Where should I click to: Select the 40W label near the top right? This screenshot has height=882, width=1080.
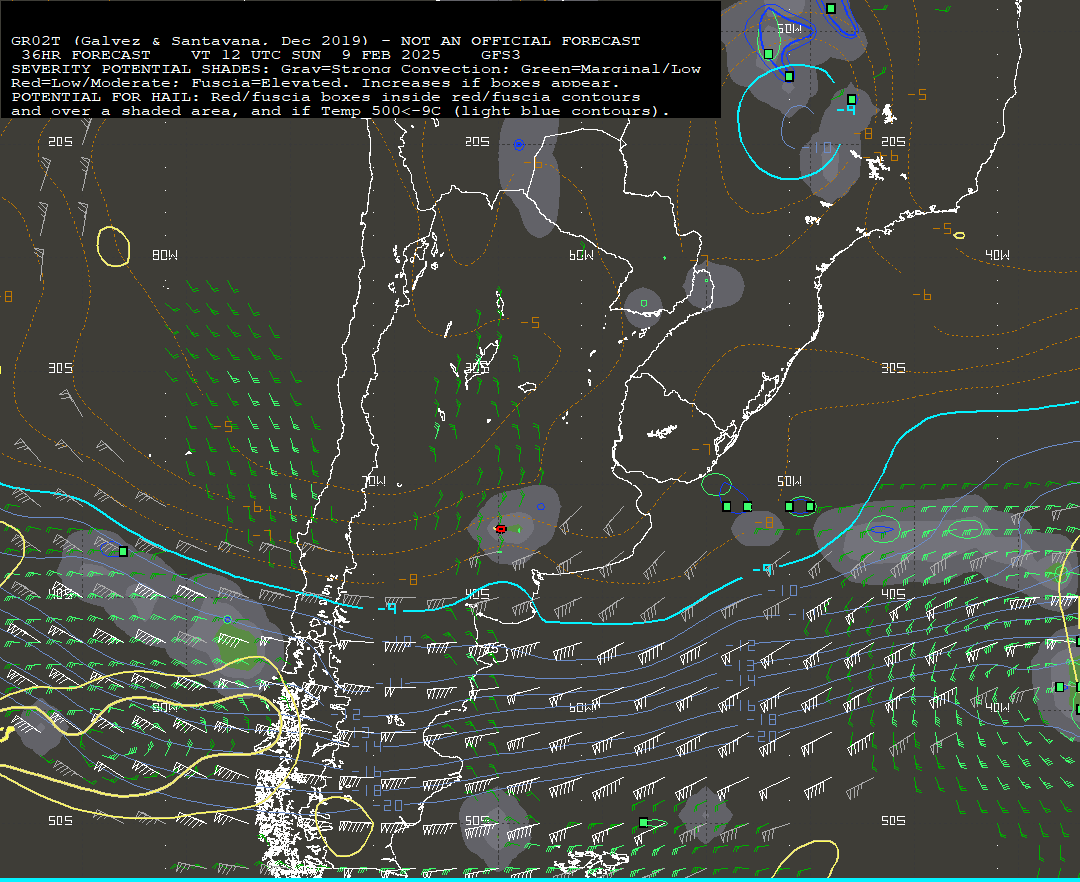click(x=997, y=255)
